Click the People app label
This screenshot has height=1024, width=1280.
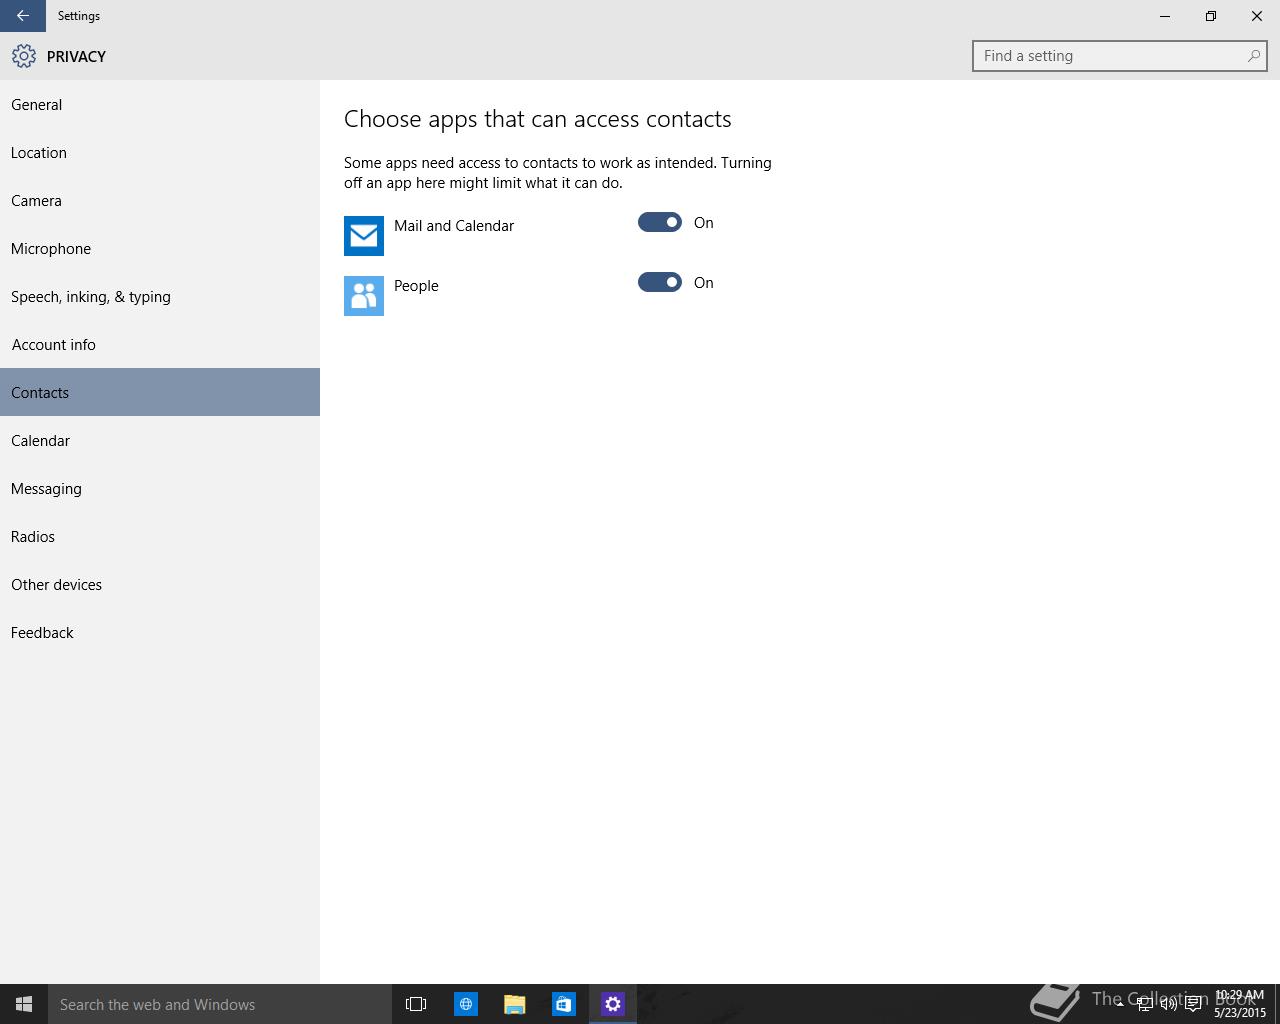click(x=416, y=286)
